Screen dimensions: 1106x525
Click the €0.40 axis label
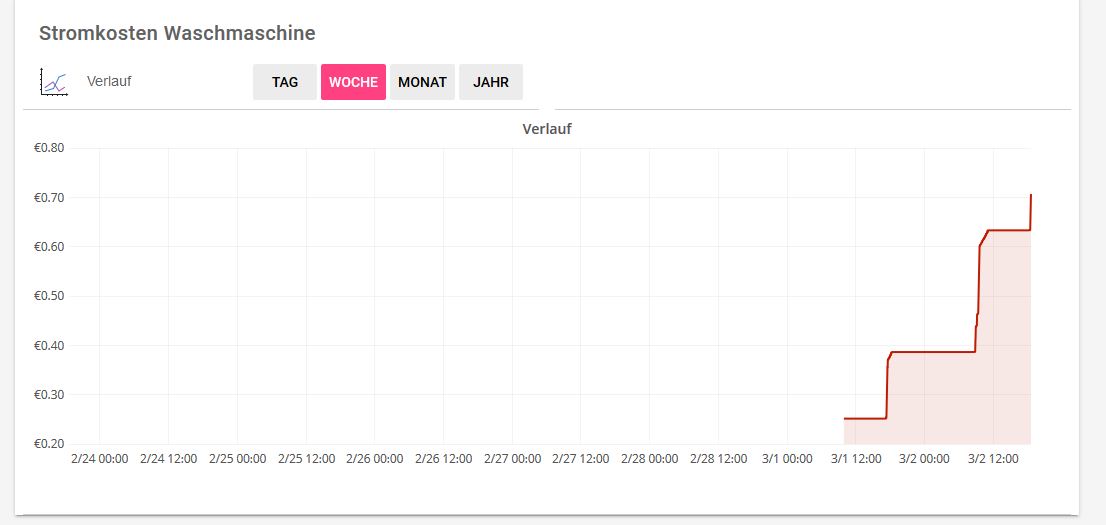(49, 345)
